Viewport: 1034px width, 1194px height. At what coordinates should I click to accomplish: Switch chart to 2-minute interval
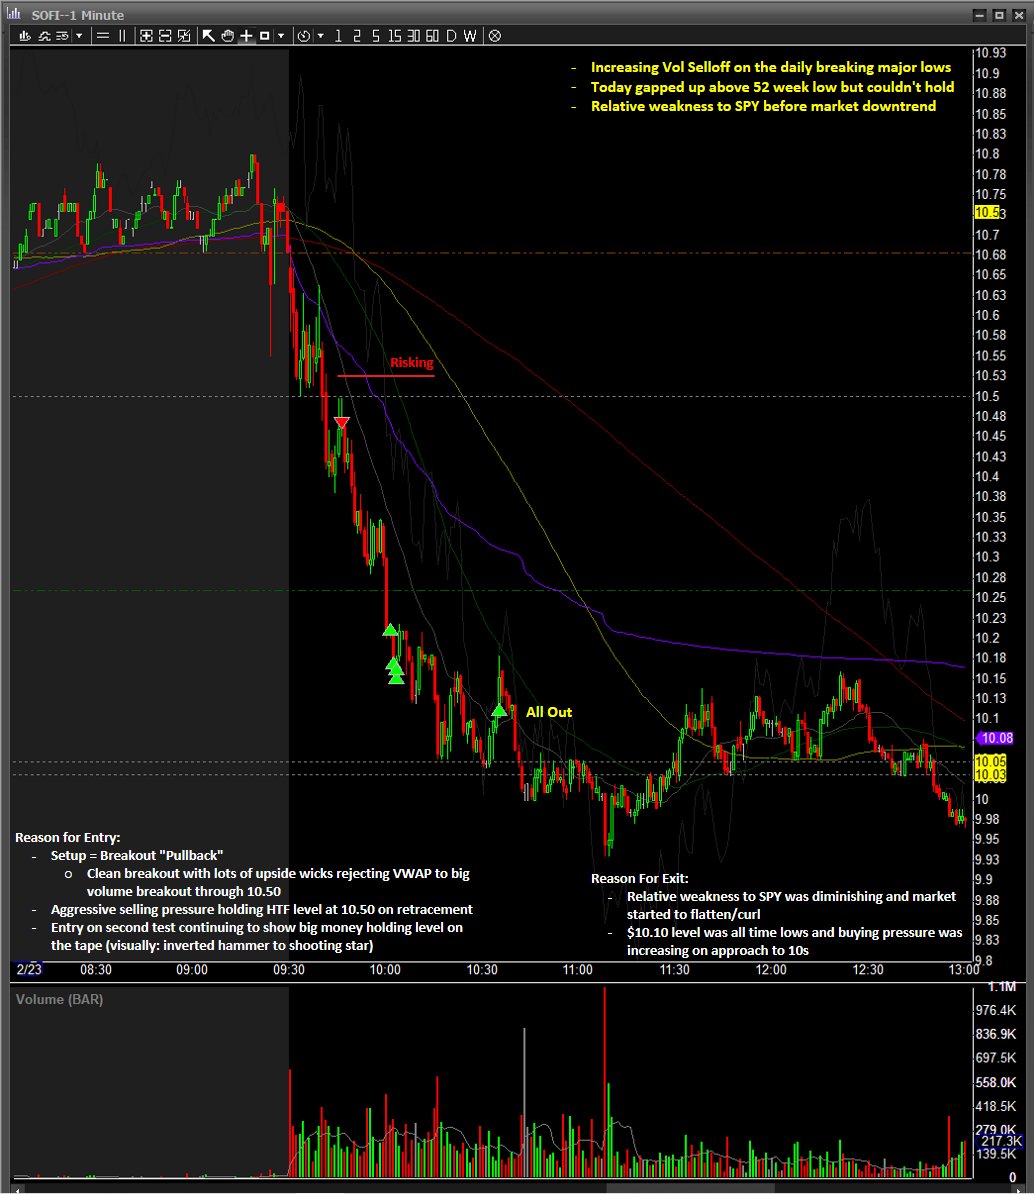point(356,36)
